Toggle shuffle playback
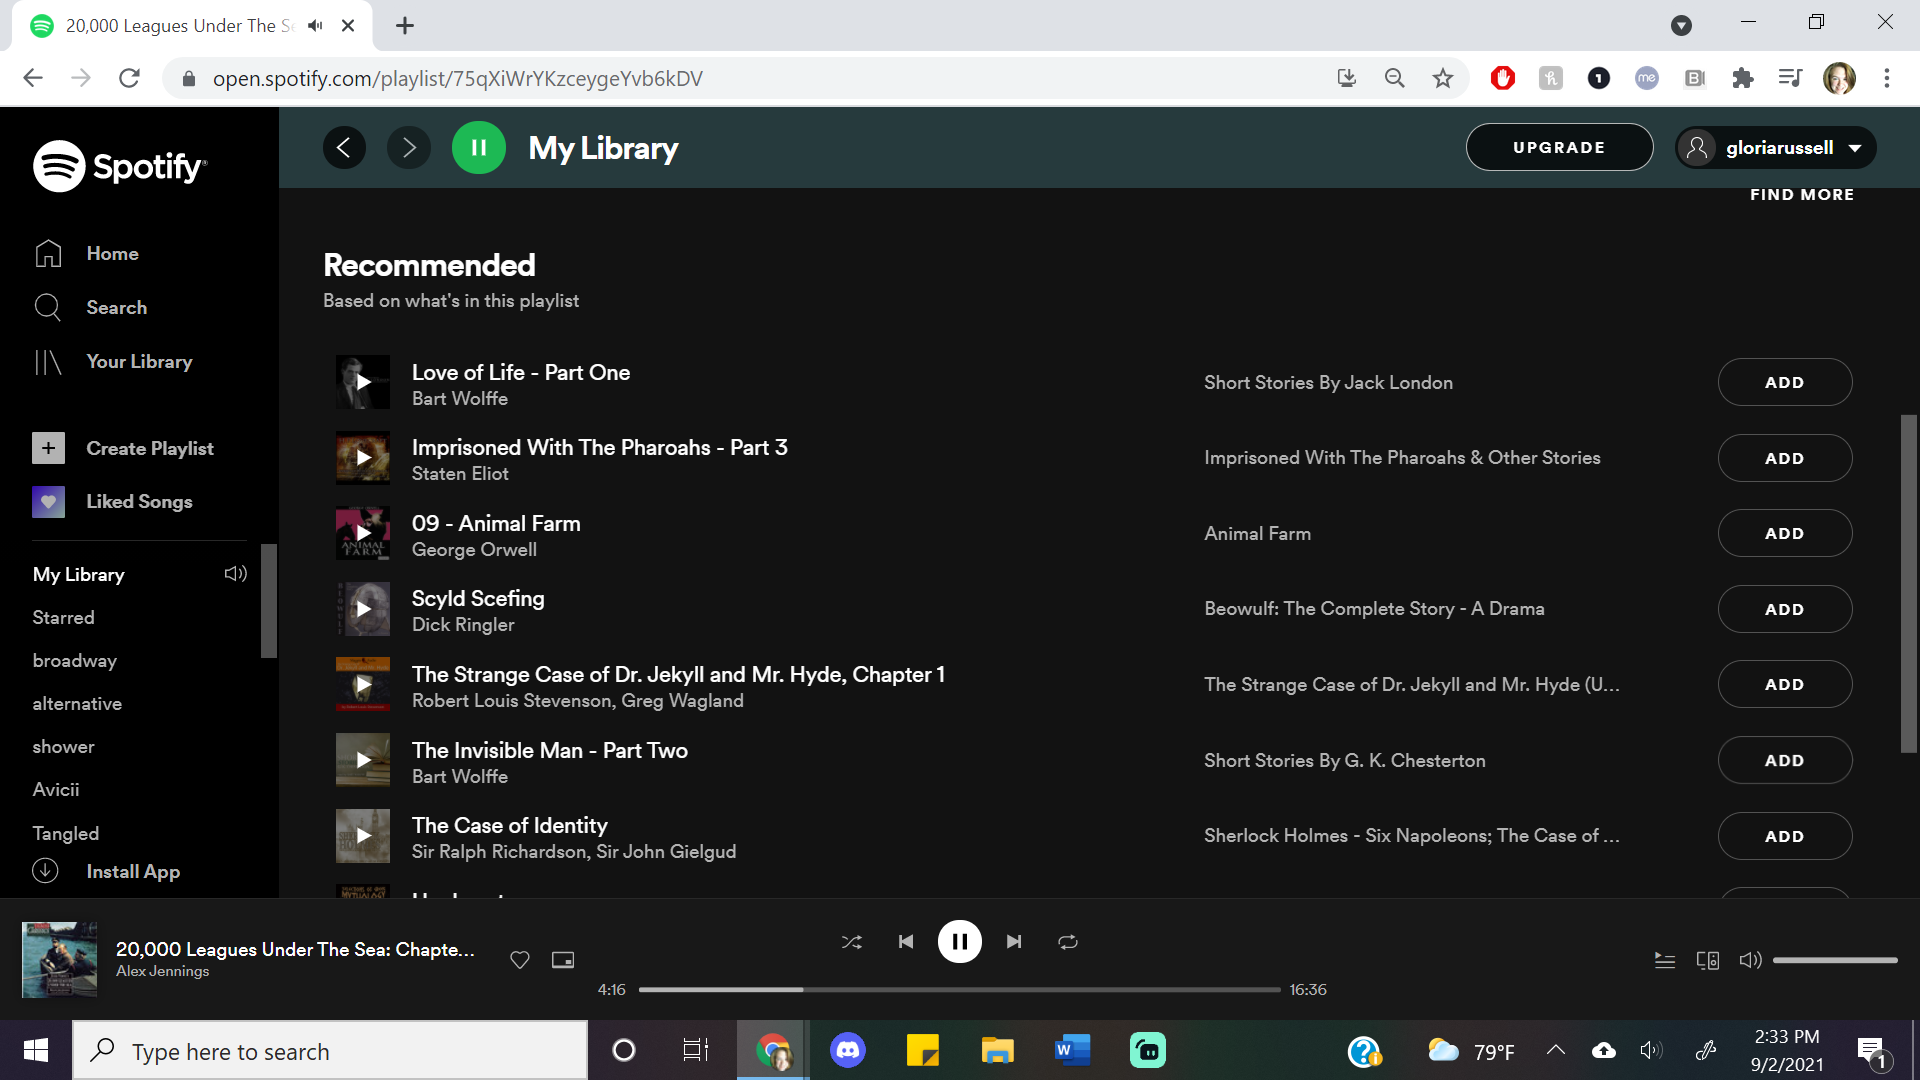This screenshot has height=1080, width=1920. (x=851, y=941)
